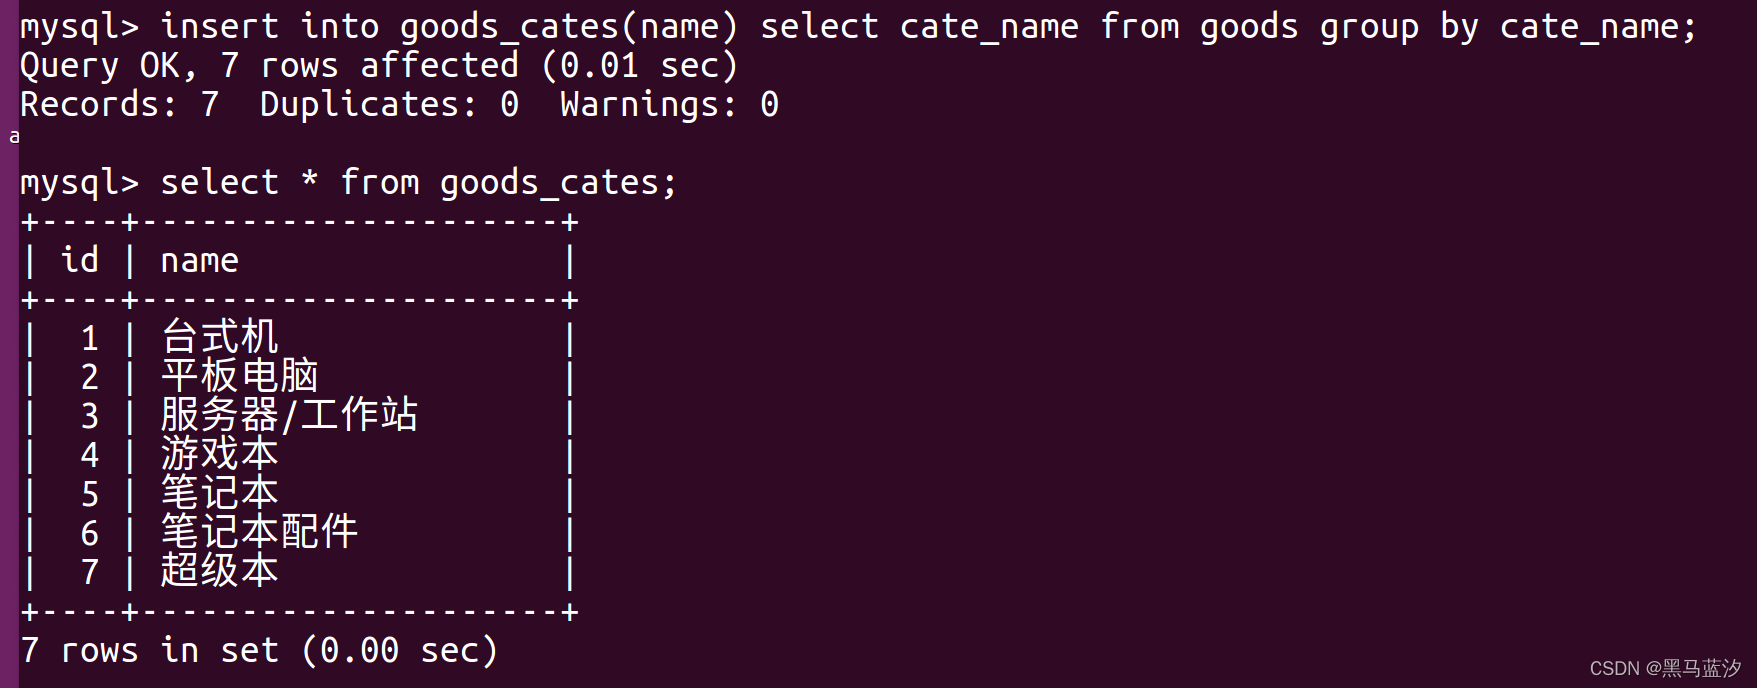Select the row with 台式机
This screenshot has height=688, width=1757.
[299, 338]
